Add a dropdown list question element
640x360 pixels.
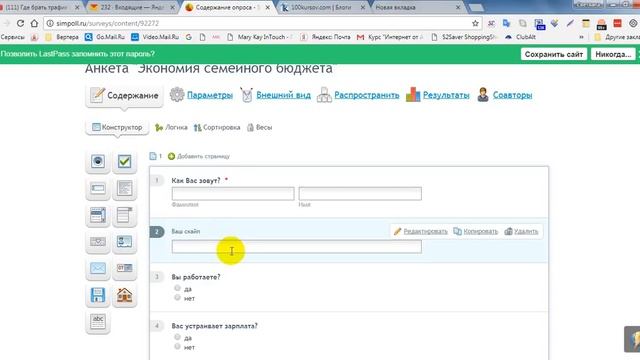click(98, 215)
